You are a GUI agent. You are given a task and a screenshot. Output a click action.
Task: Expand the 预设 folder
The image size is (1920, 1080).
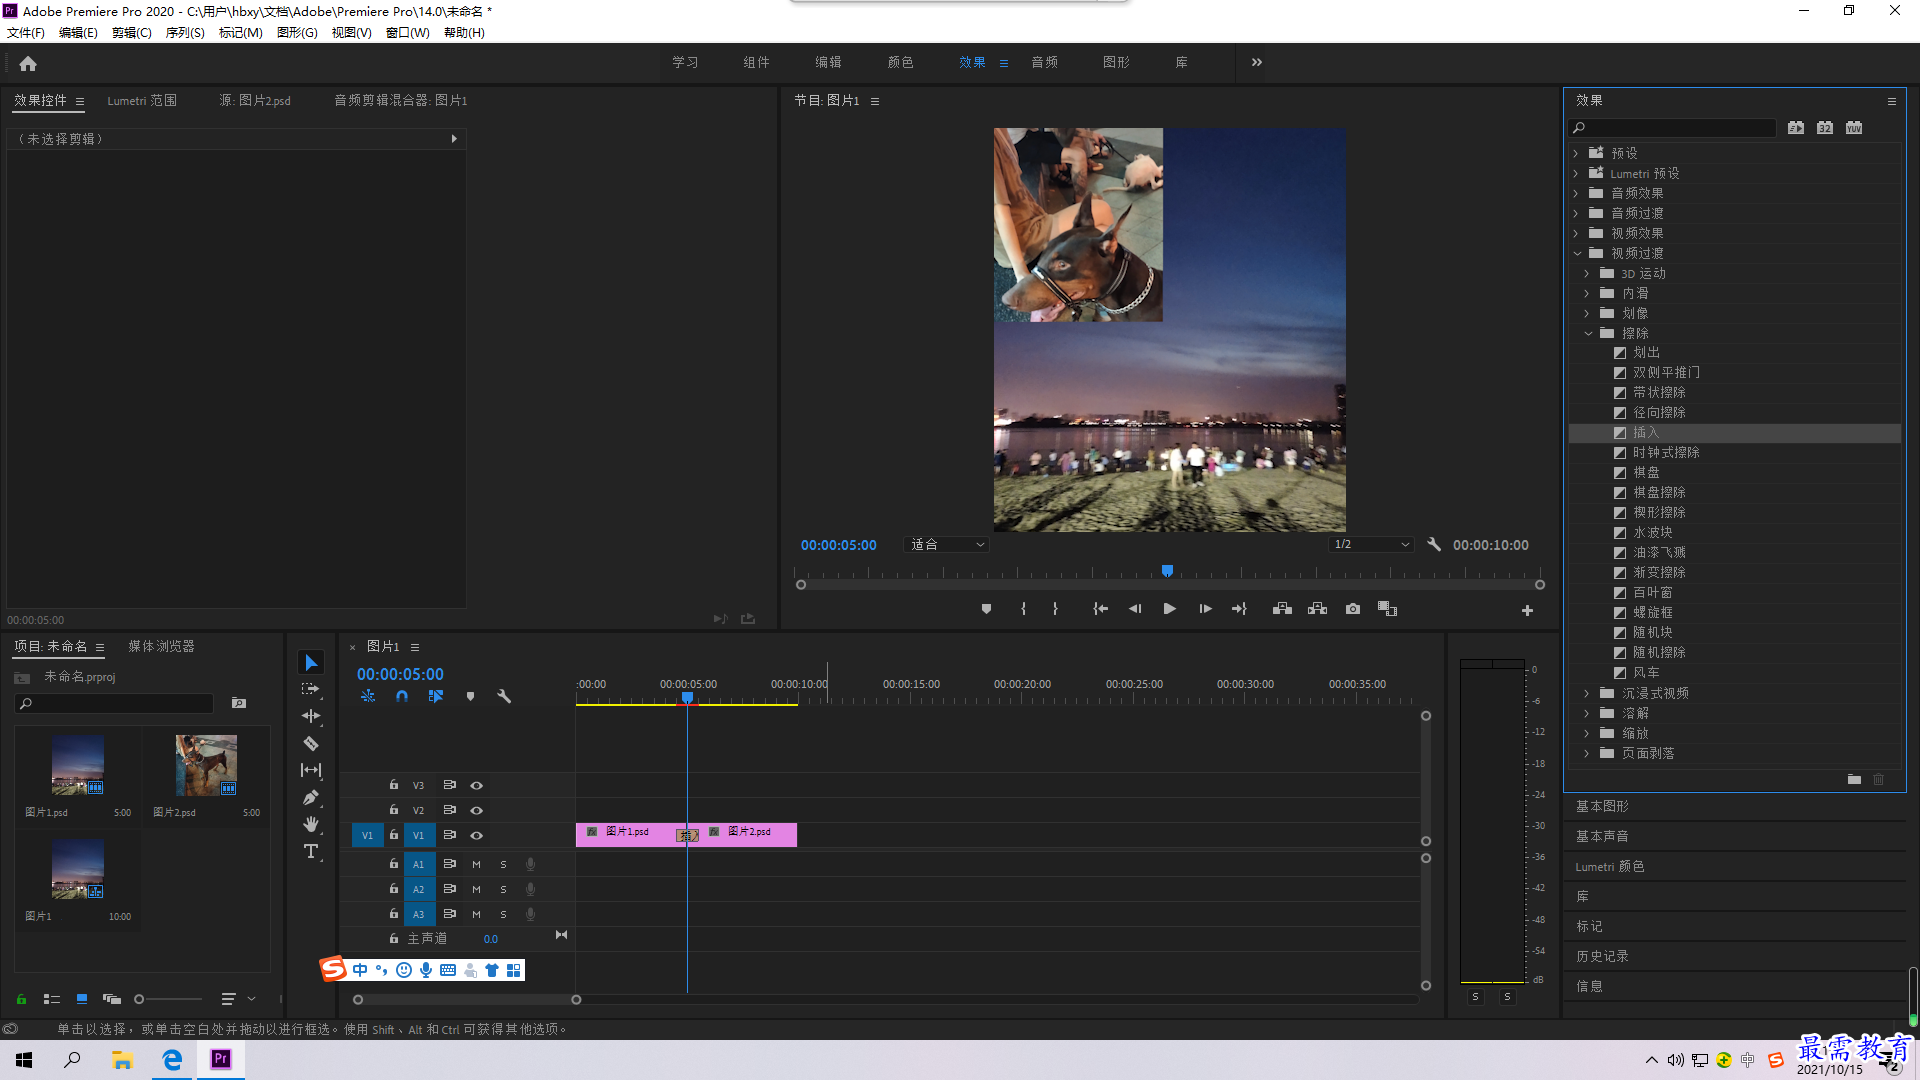pyautogui.click(x=1576, y=153)
